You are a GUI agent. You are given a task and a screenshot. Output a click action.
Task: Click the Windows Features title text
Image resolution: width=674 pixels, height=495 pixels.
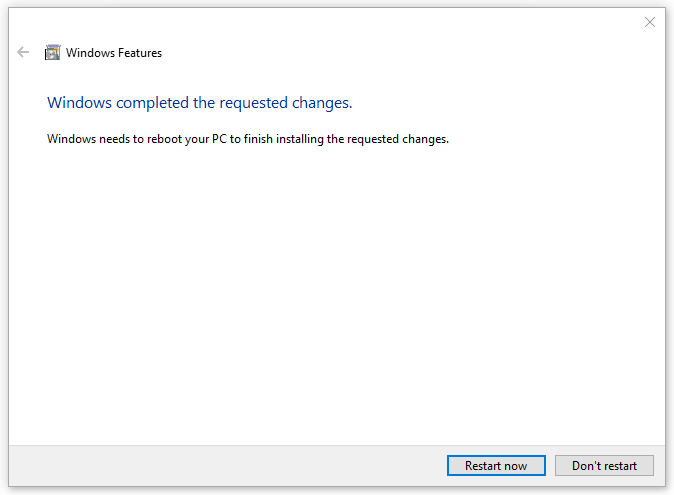114,53
